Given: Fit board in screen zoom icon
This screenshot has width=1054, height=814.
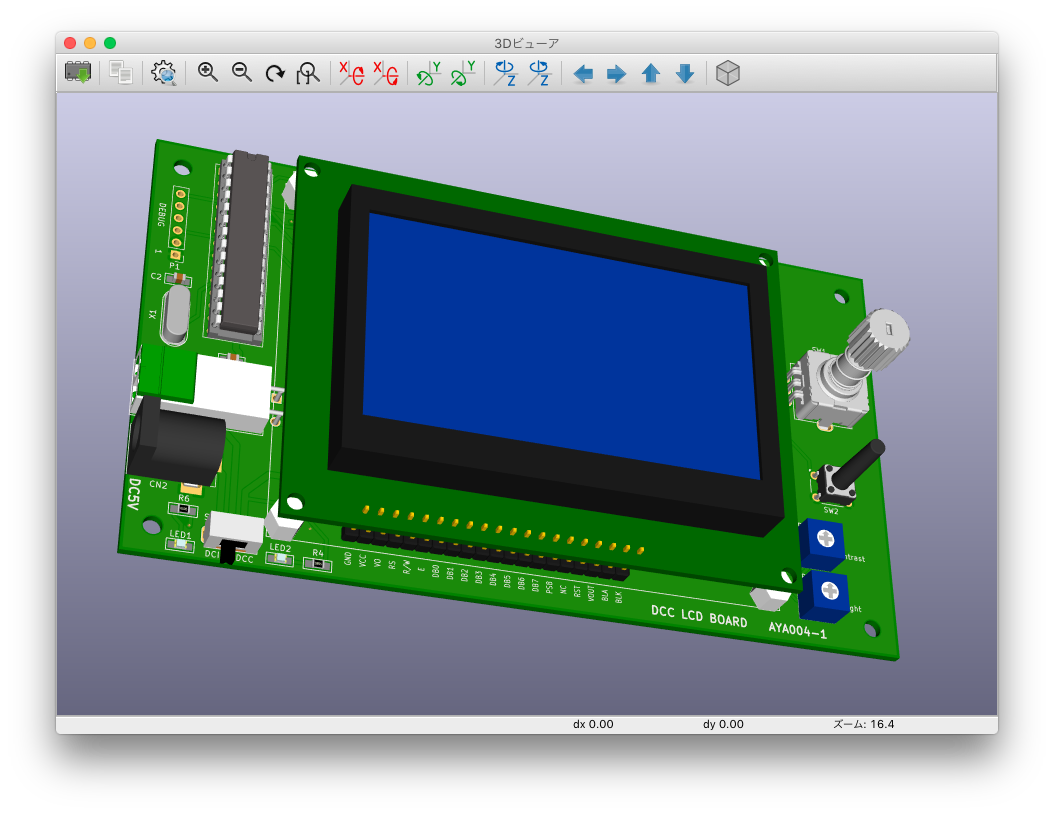Looking at the screenshot, I should pos(308,73).
